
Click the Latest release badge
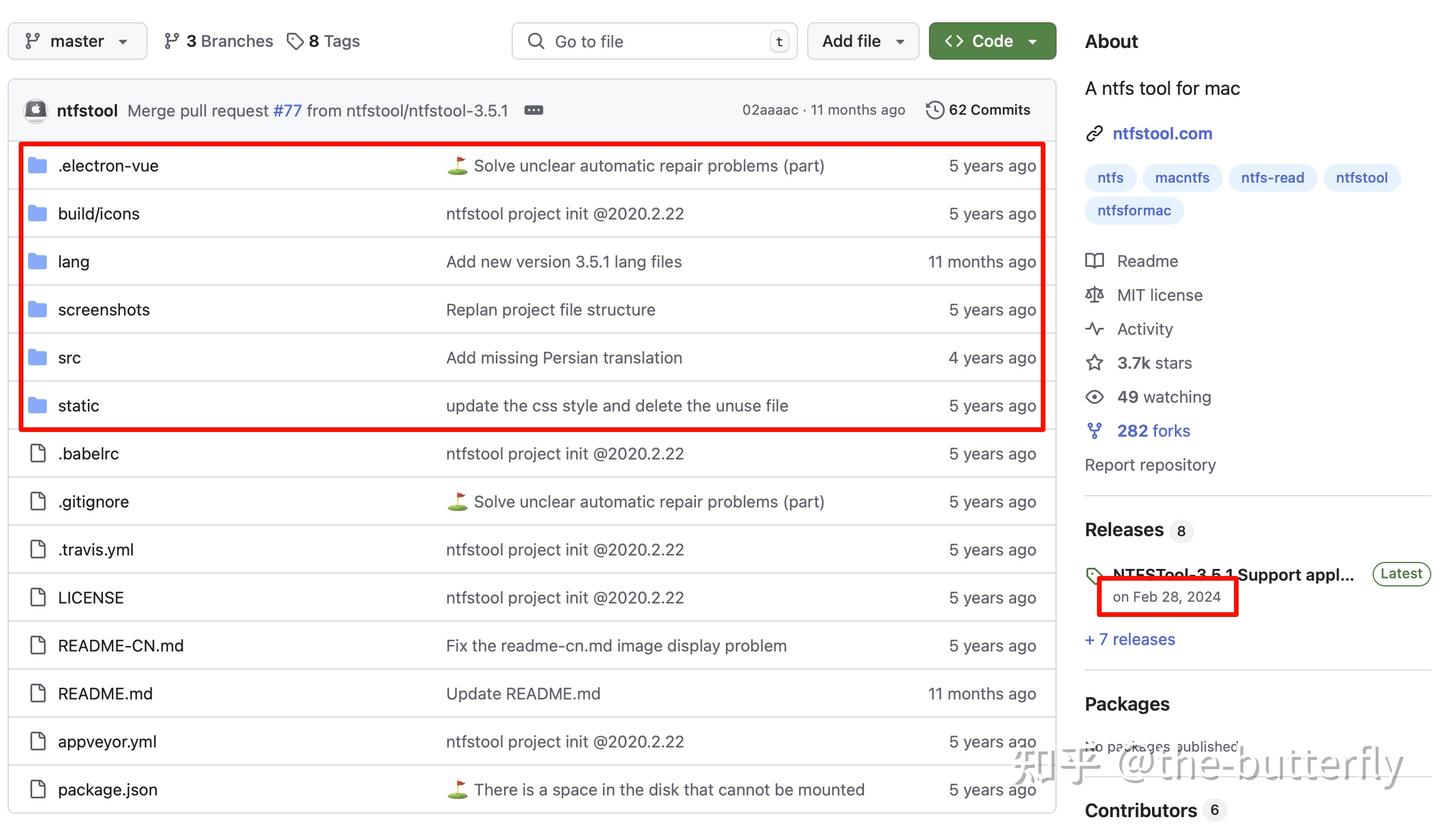point(1401,574)
